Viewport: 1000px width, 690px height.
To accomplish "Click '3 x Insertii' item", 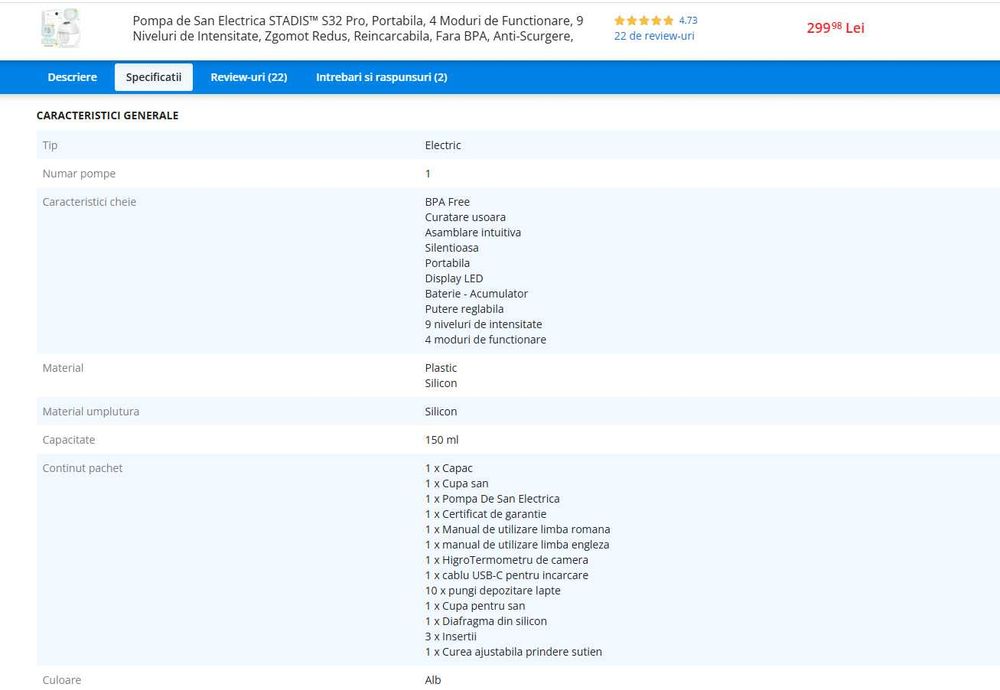I will click(450, 636).
